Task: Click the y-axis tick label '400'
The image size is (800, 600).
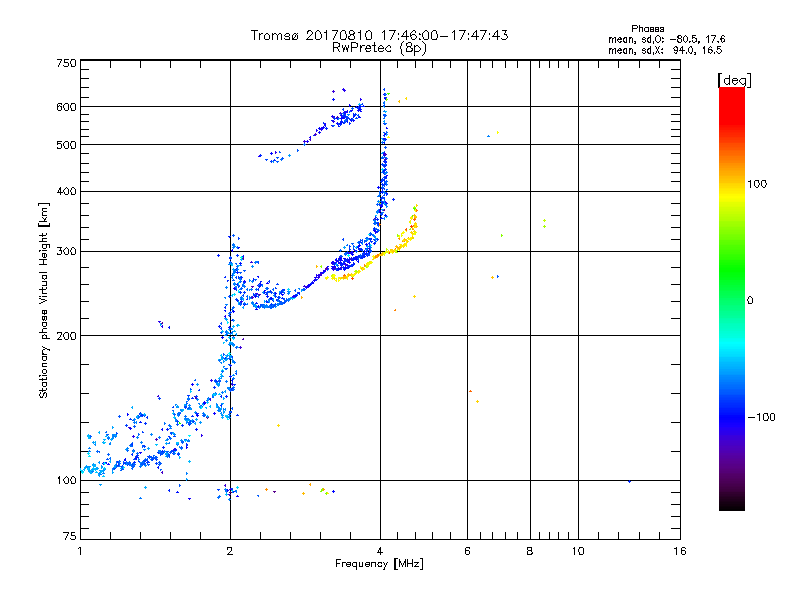Action: [66, 192]
